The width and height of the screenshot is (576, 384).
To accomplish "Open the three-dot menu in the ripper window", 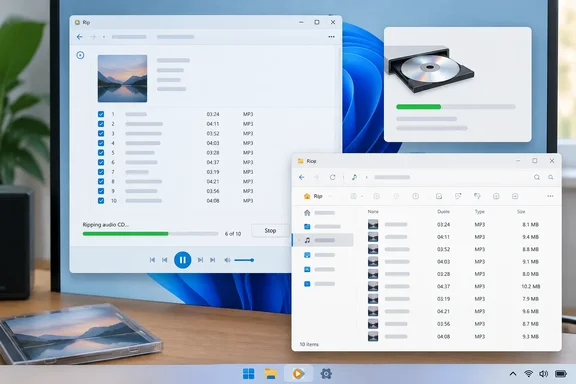I will [x=331, y=37].
